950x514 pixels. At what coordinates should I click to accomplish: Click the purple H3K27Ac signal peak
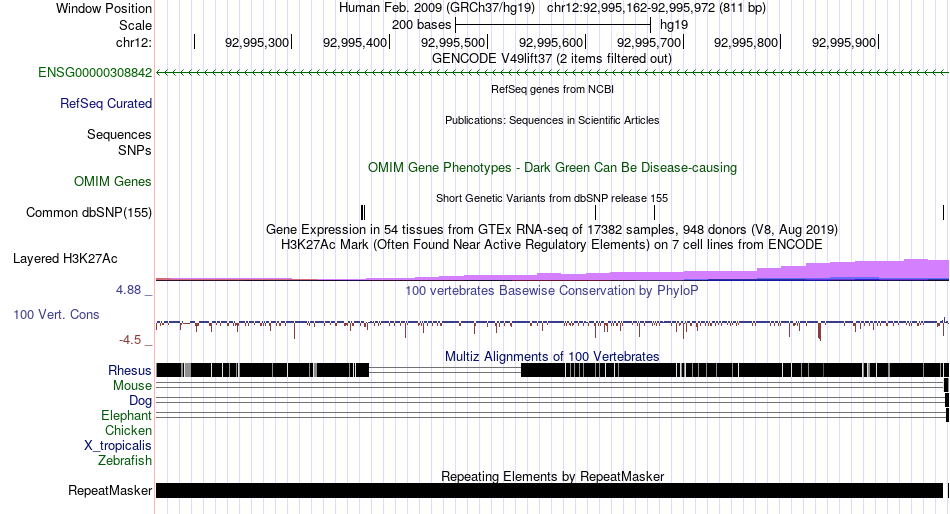pyautogui.click(x=915, y=269)
